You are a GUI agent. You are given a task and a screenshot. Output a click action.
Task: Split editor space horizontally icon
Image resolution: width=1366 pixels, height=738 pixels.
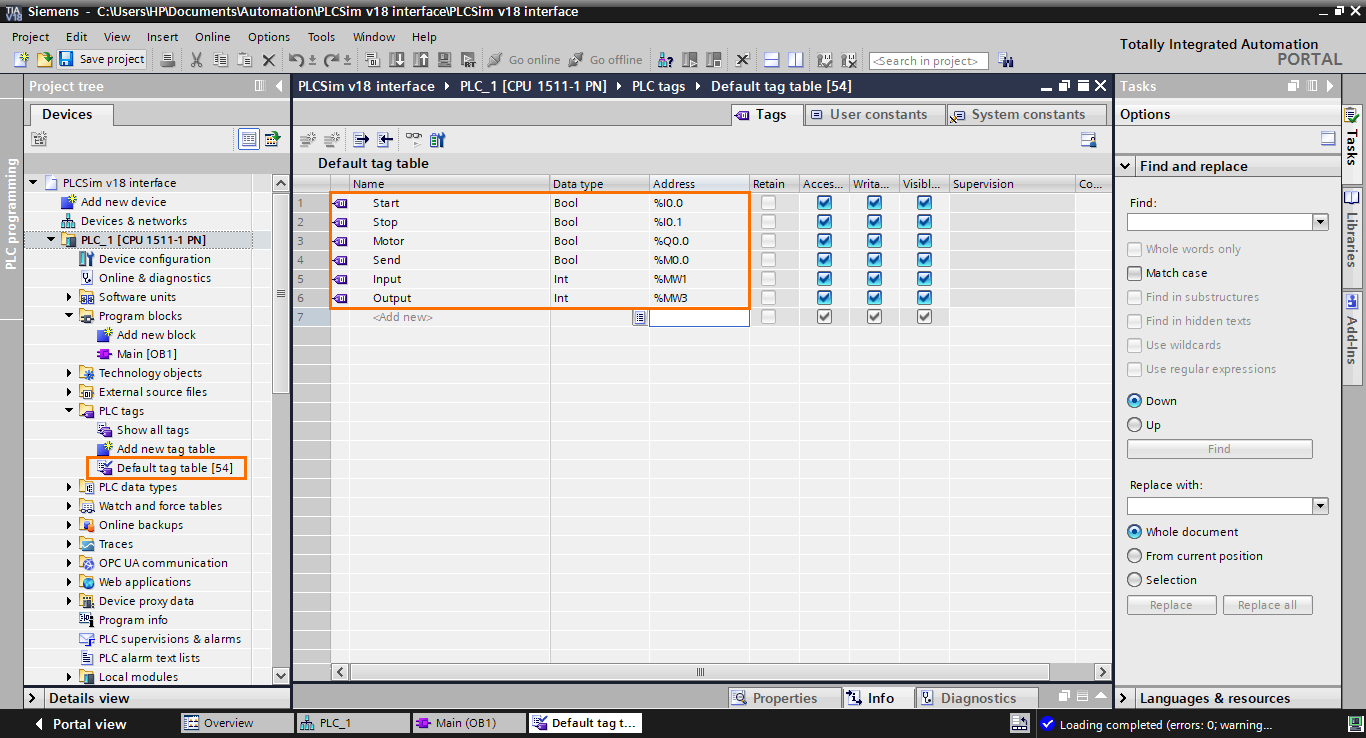coord(771,60)
